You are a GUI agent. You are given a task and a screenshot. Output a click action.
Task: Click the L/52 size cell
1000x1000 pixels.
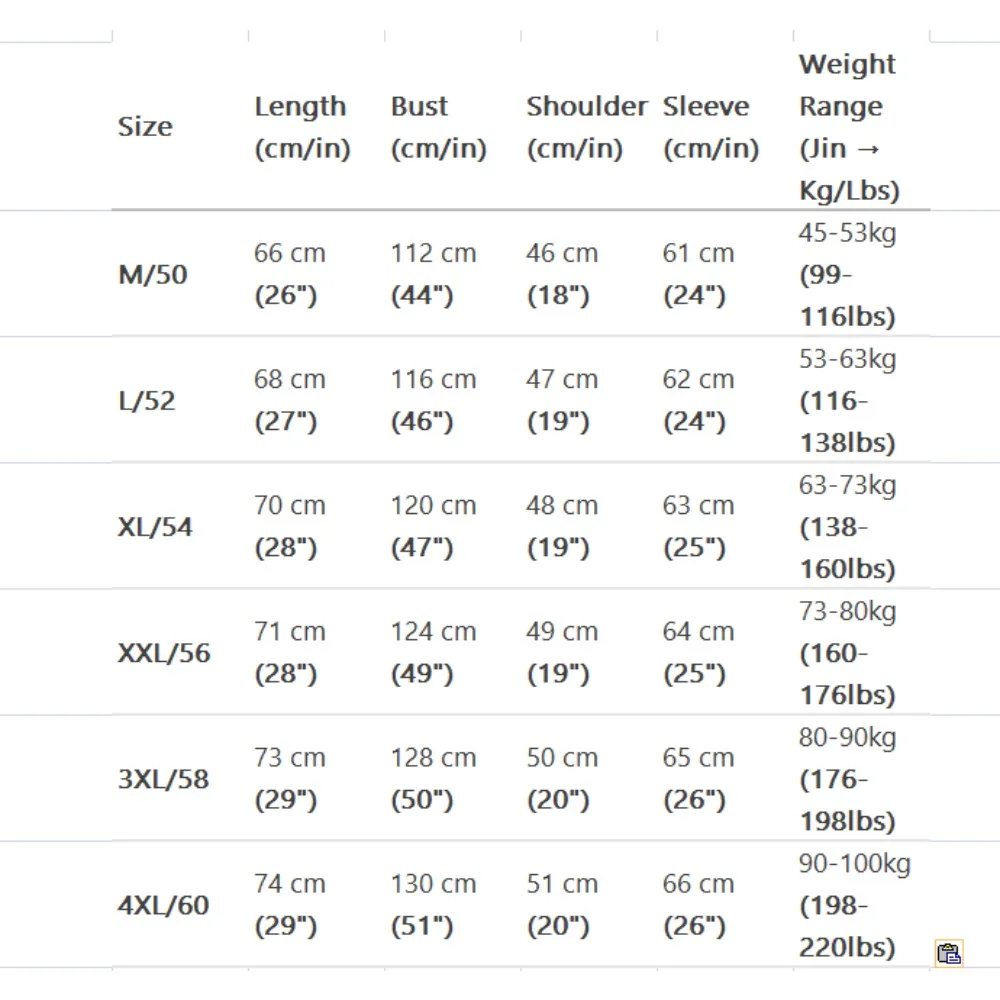click(x=147, y=401)
